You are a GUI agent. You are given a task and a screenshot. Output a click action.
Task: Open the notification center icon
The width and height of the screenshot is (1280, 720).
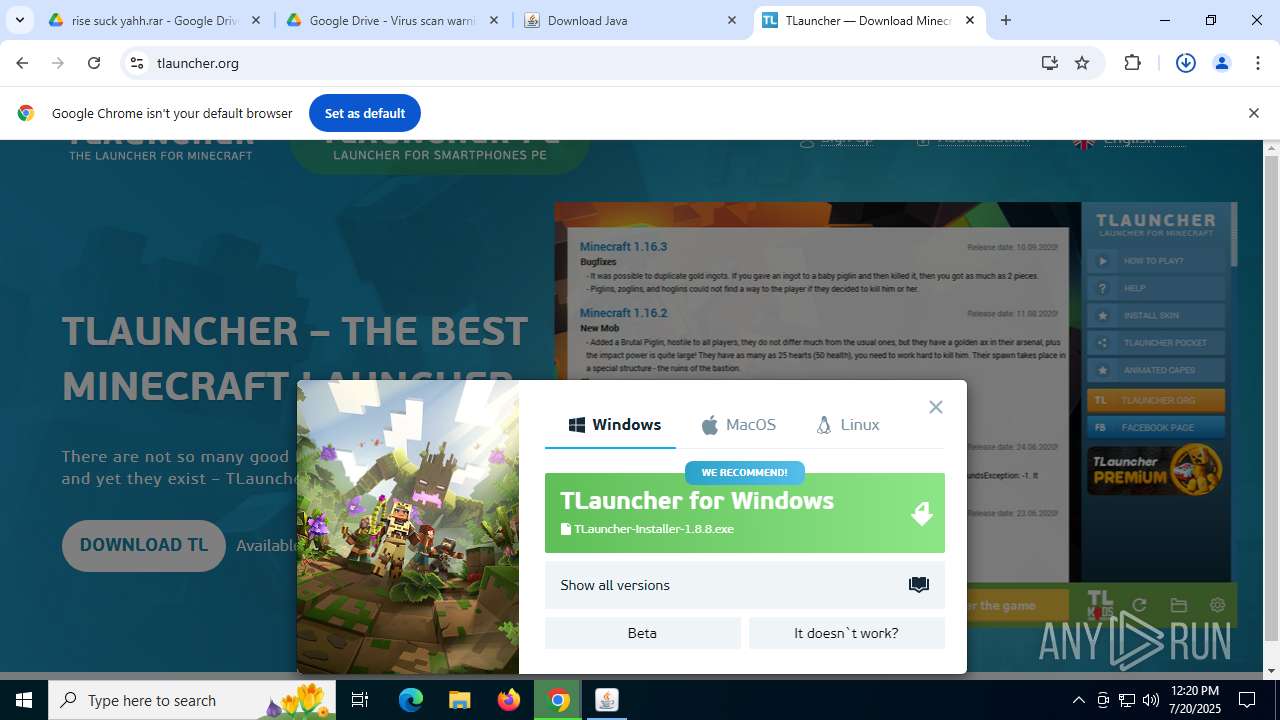point(1247,700)
